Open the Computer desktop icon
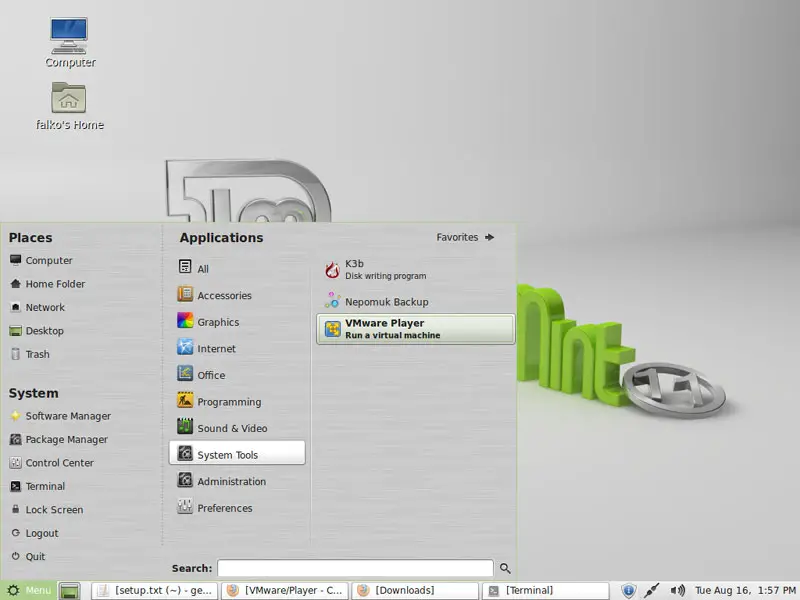800x600 pixels. point(69,43)
